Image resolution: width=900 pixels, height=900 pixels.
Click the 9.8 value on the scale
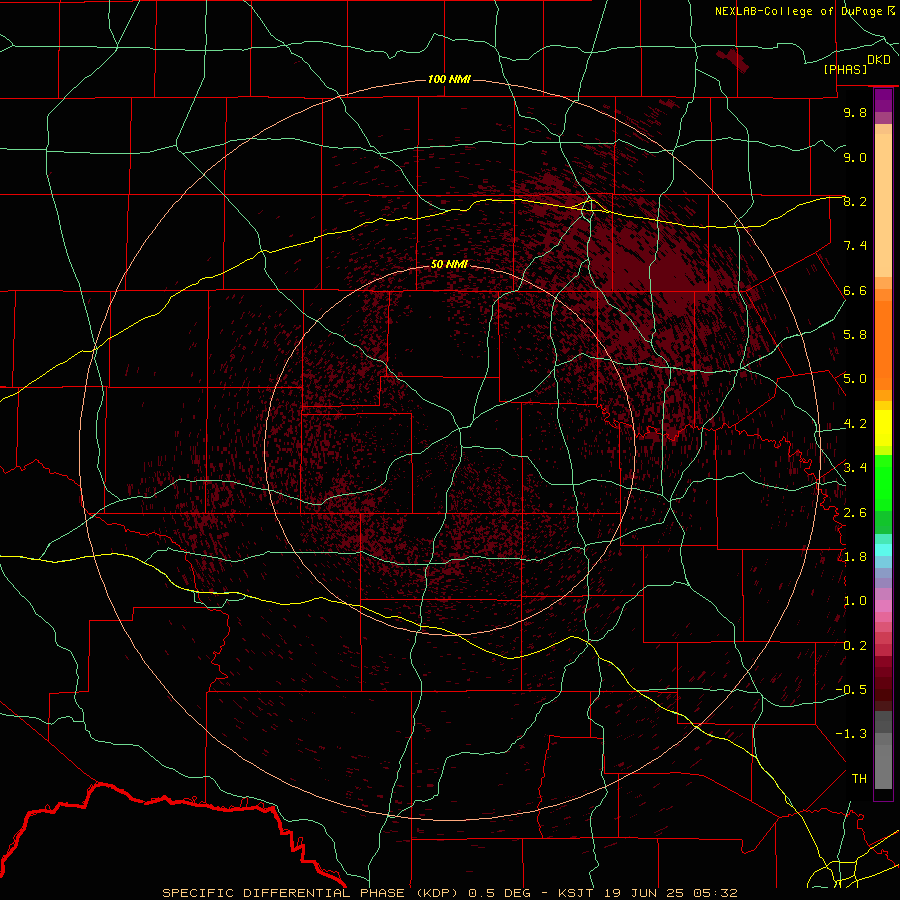[x=855, y=112]
